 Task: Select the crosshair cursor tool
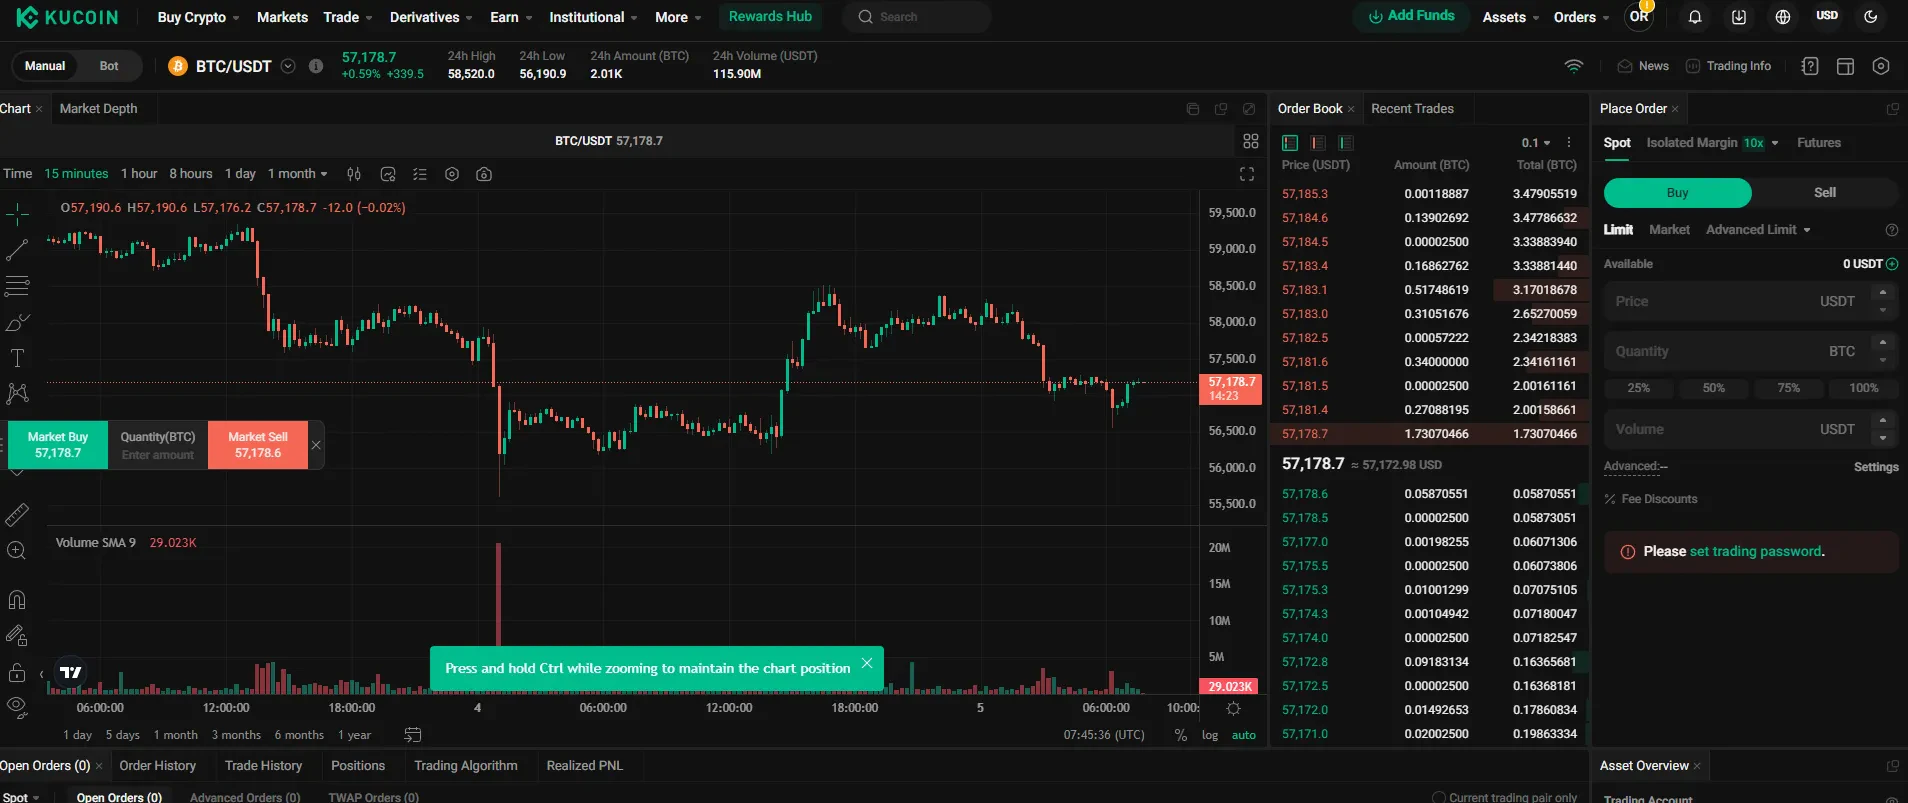coord(17,213)
